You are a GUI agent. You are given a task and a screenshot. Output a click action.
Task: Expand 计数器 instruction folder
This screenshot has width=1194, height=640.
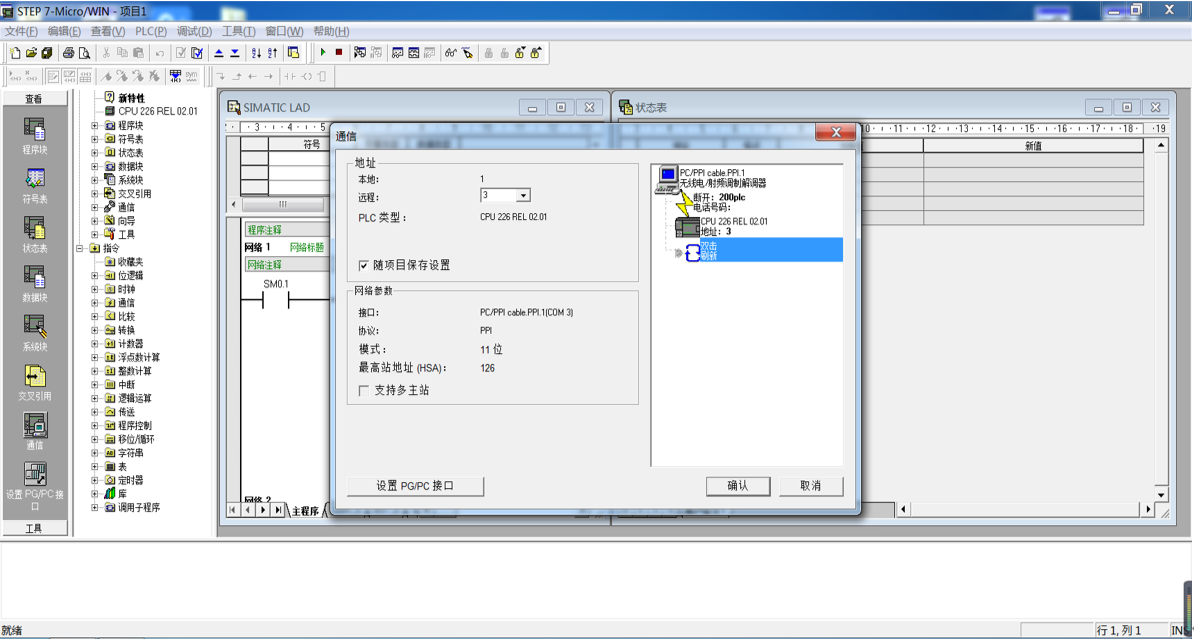tap(95, 344)
